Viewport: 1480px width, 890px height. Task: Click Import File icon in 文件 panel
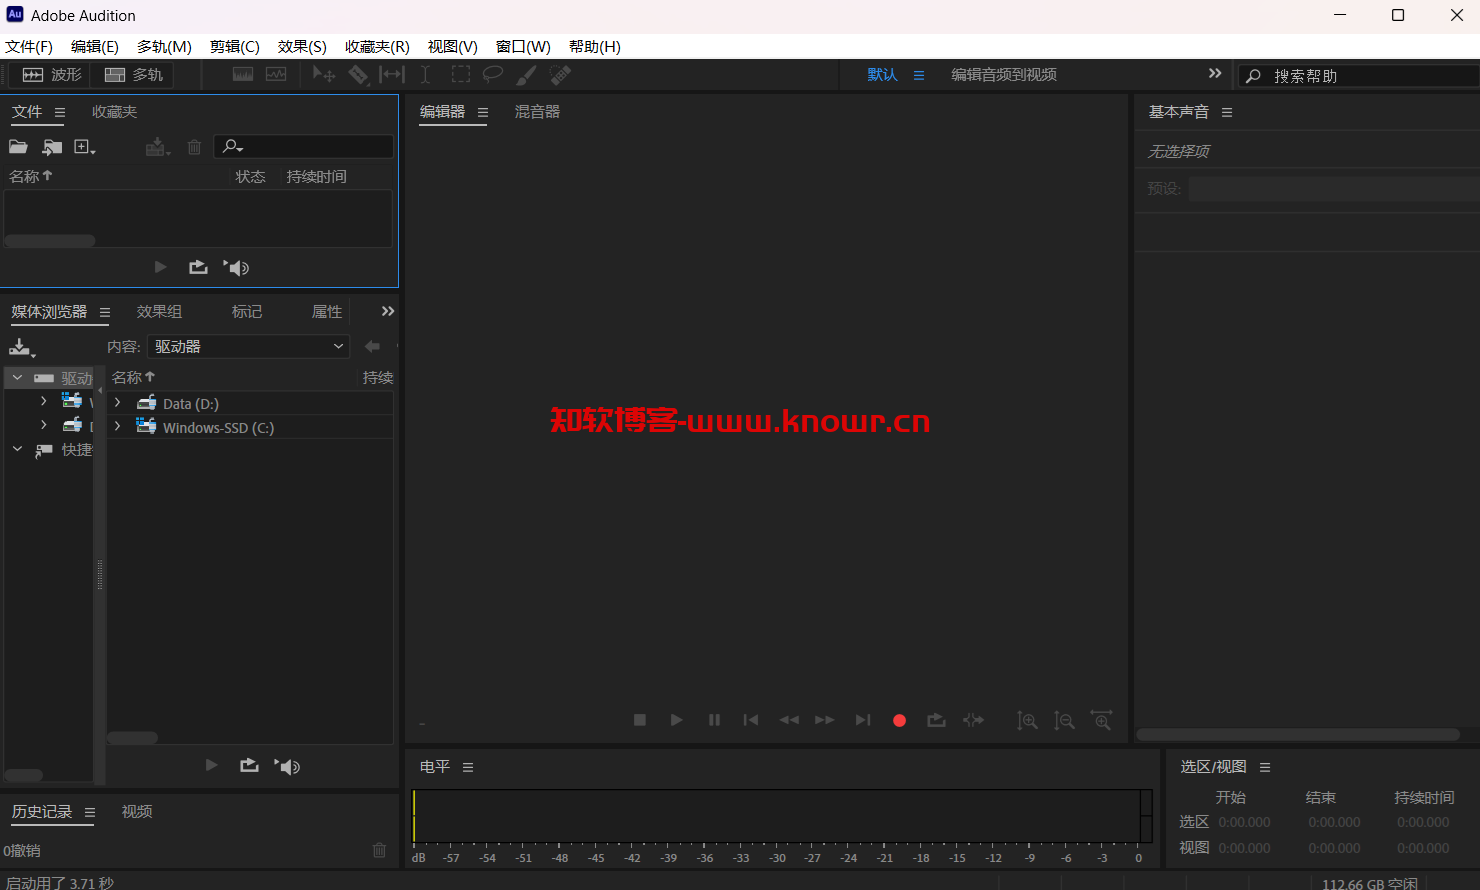point(52,147)
